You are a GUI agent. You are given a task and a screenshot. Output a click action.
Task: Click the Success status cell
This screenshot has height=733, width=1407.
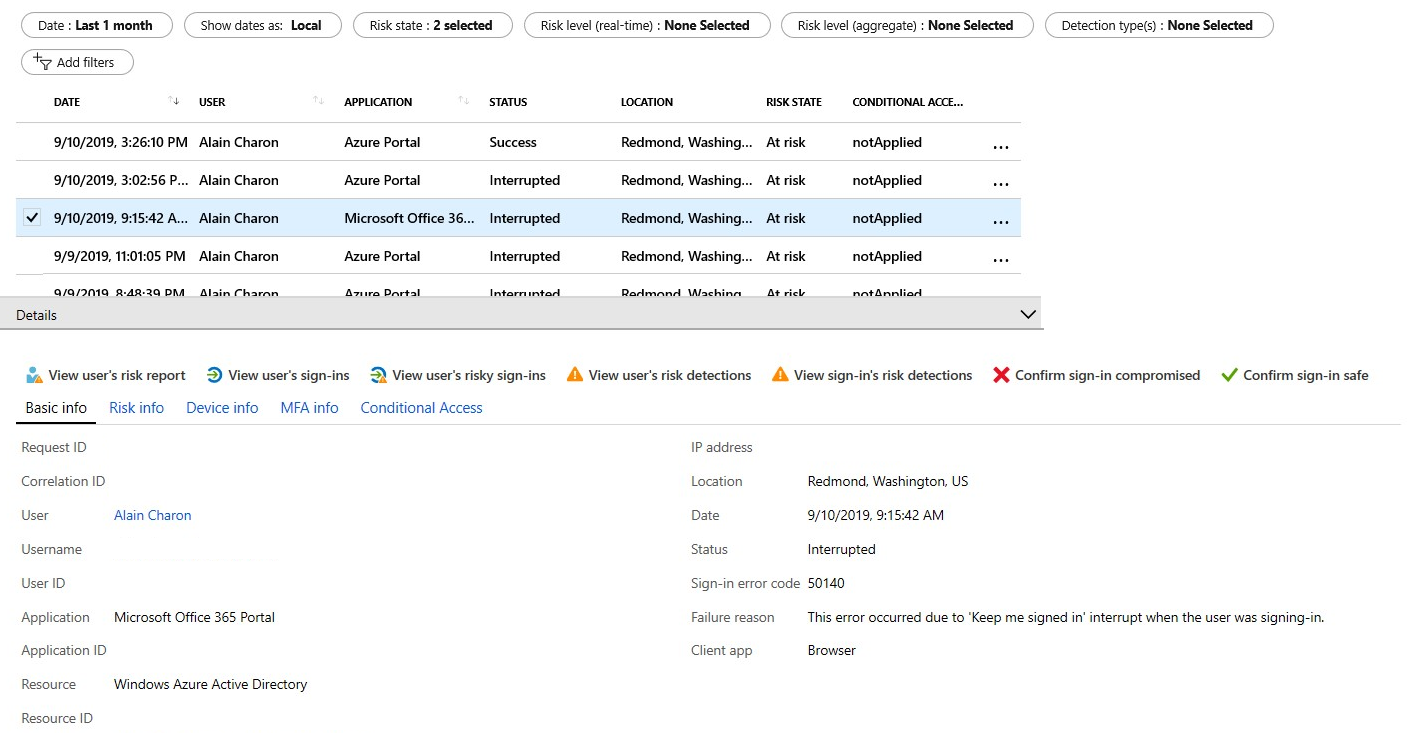513,142
